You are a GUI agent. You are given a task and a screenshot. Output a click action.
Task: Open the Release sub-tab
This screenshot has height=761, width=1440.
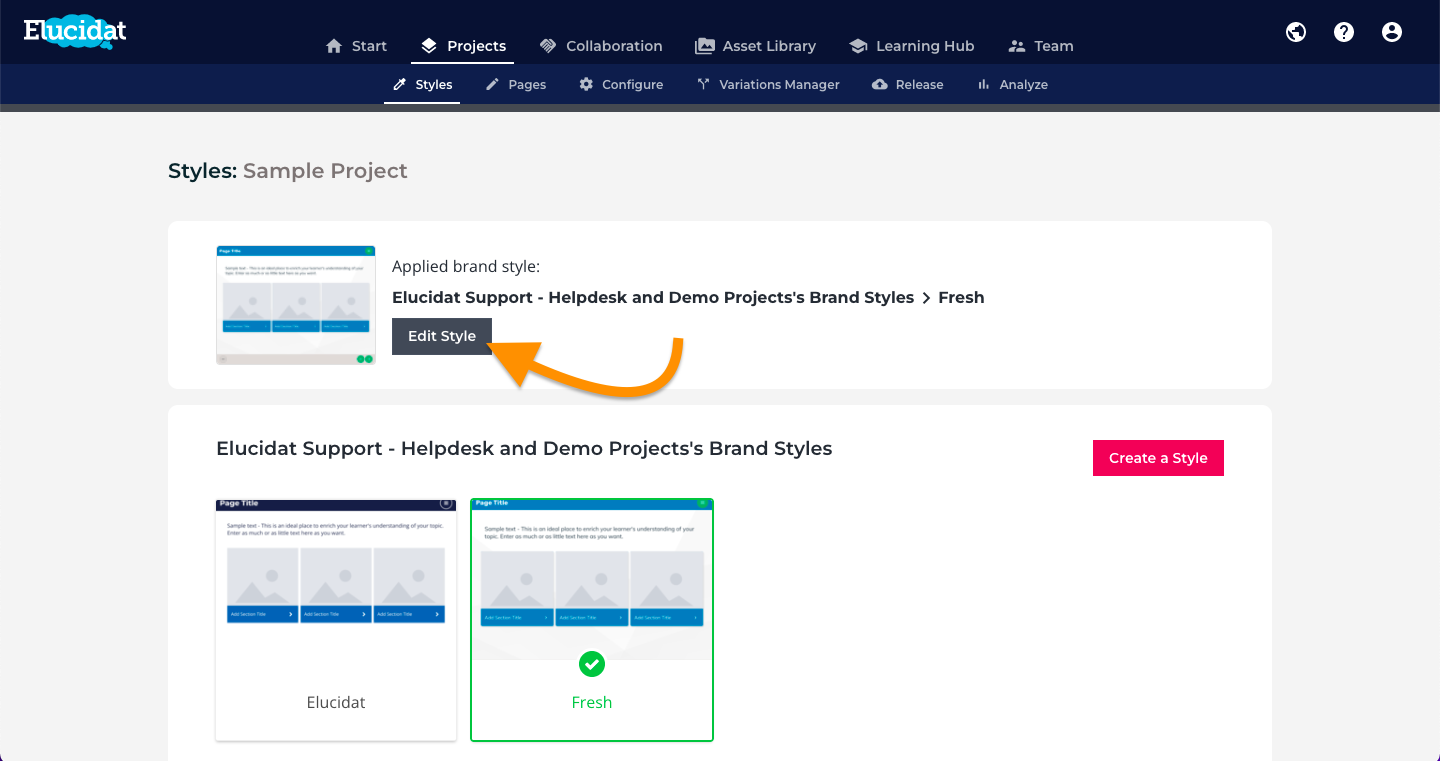[908, 85]
